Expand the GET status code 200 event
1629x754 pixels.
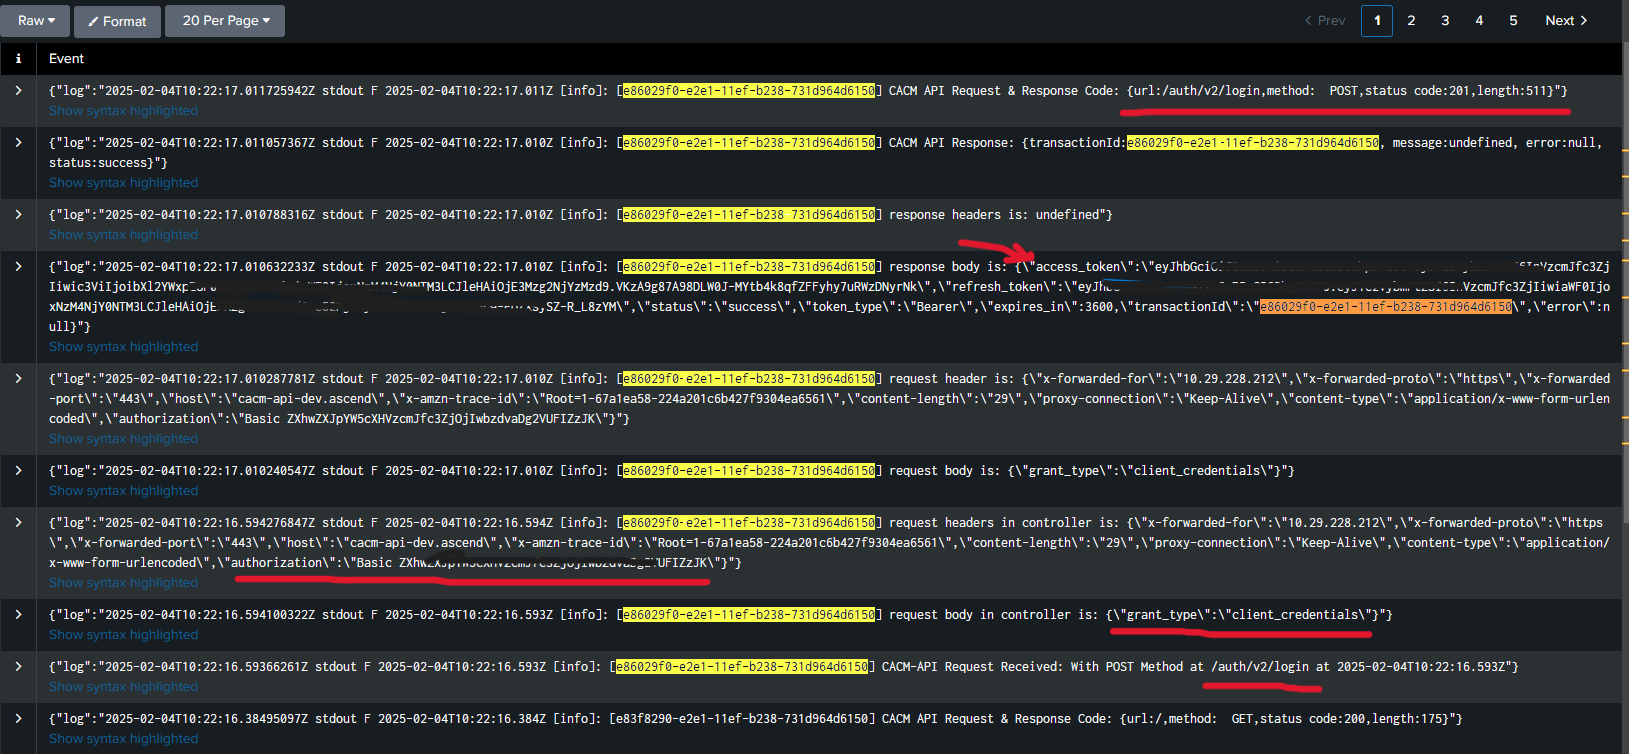click(18, 719)
